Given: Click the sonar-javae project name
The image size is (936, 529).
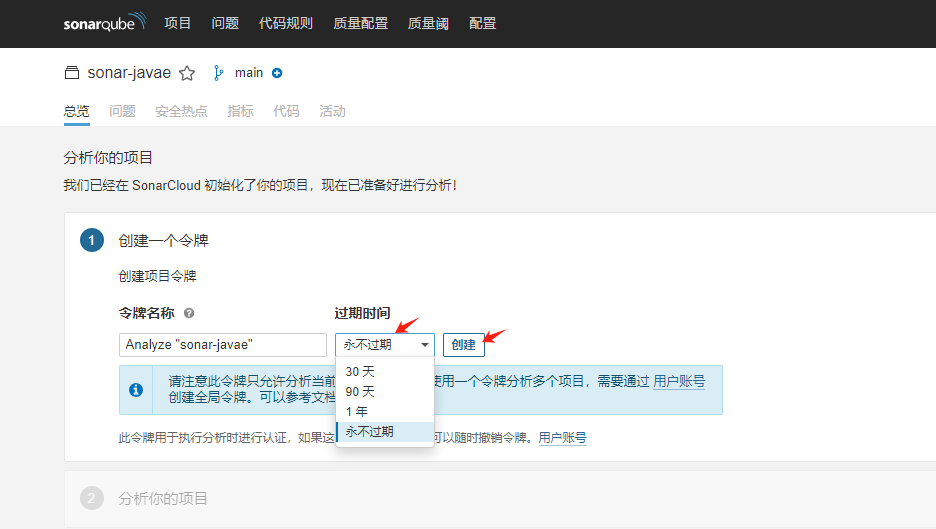Looking at the screenshot, I should 129,73.
